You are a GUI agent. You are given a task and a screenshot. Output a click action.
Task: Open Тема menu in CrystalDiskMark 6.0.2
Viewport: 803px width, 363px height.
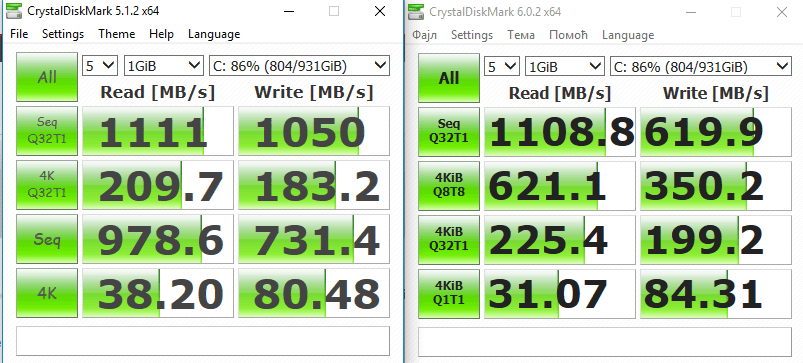[521, 35]
